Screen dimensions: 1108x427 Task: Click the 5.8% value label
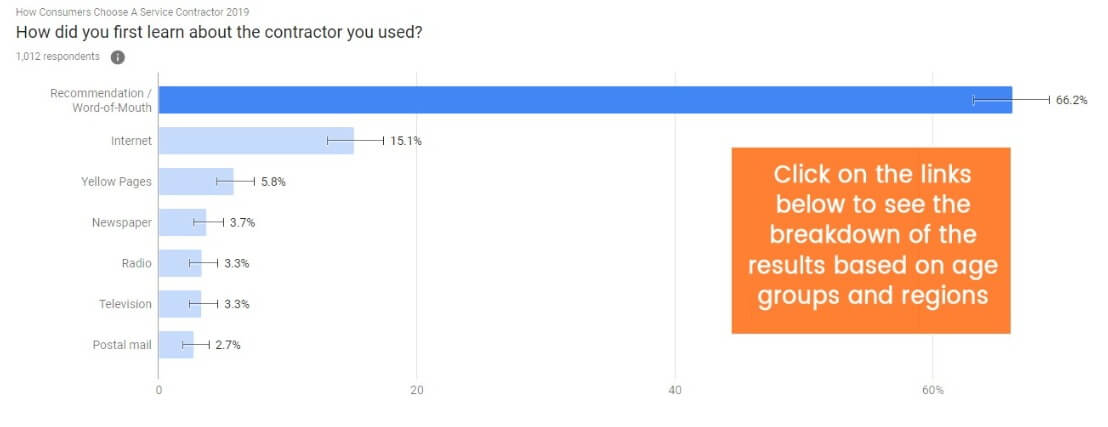tap(273, 182)
